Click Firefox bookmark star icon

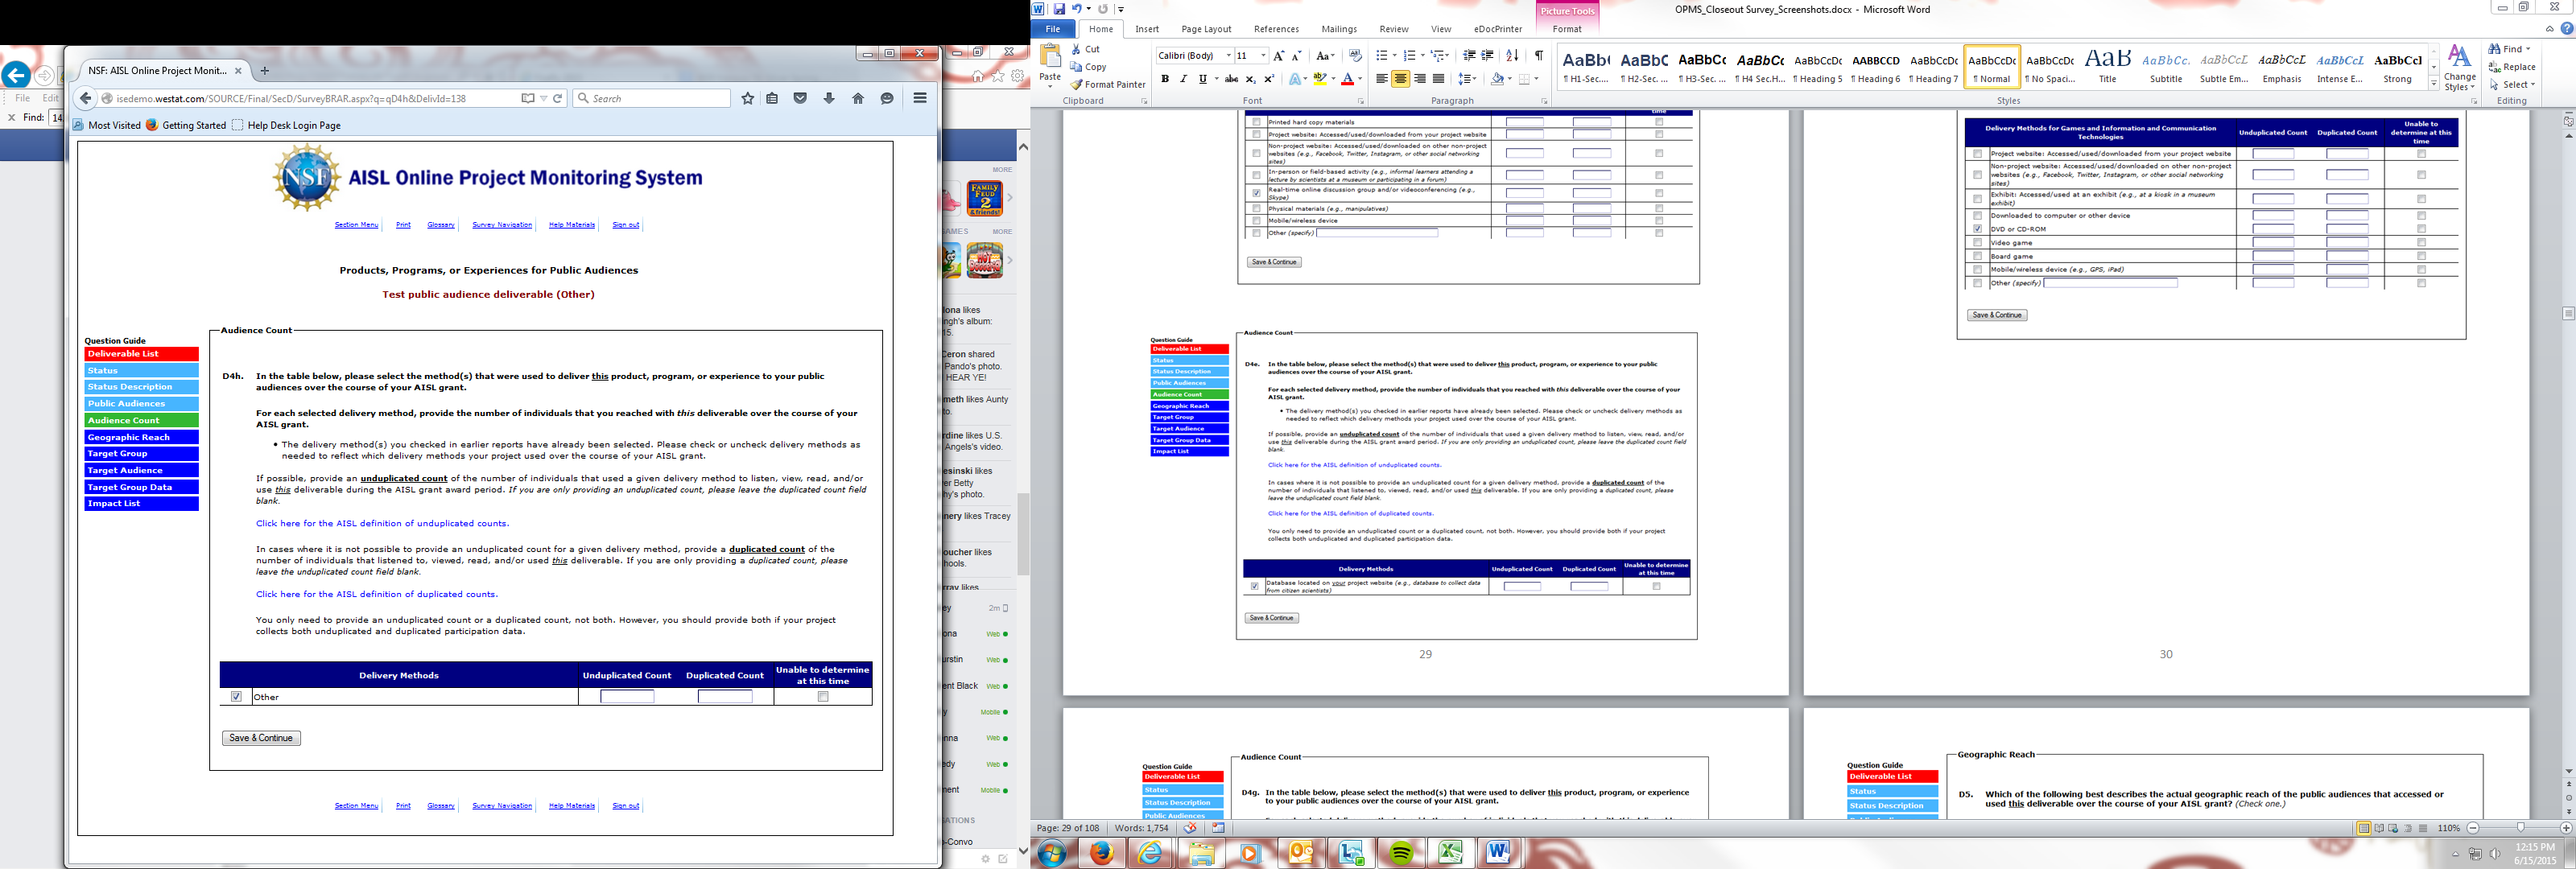[x=747, y=98]
